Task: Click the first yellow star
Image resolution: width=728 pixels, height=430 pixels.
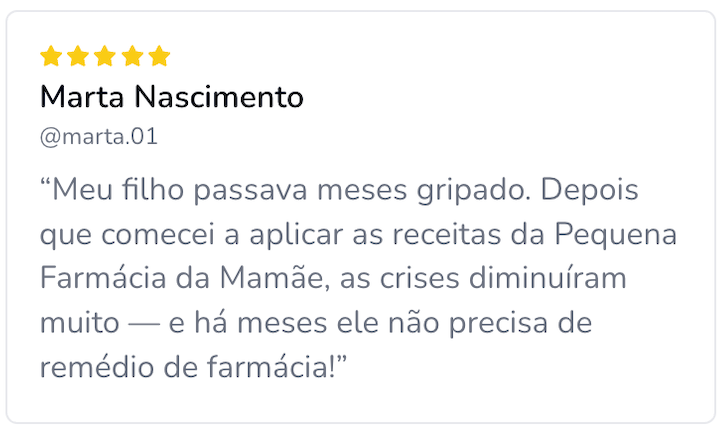Action: click(x=50, y=56)
